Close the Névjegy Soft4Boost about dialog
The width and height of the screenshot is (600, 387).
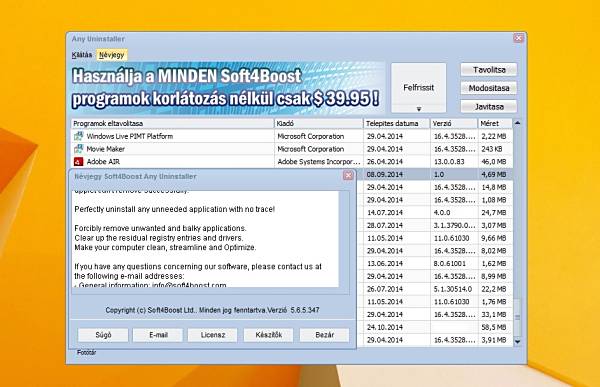(348, 175)
